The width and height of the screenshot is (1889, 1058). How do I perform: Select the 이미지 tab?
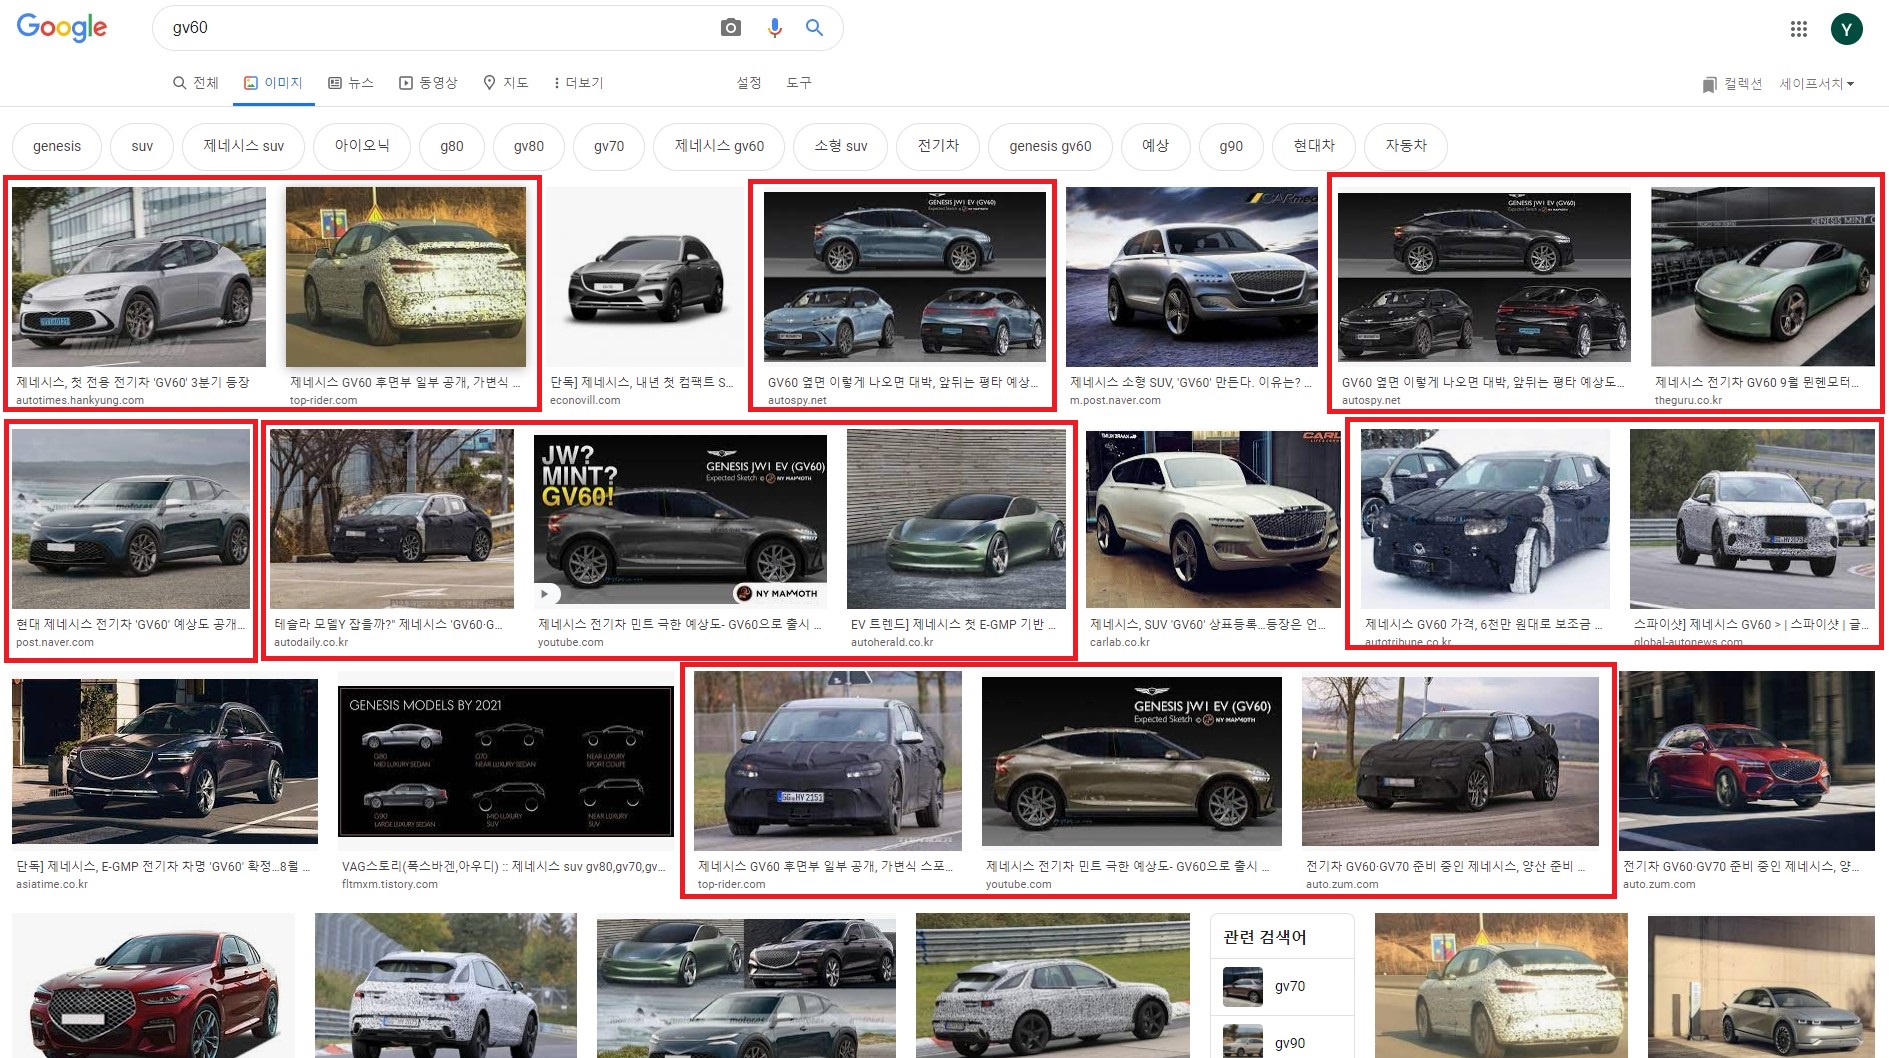tap(273, 83)
